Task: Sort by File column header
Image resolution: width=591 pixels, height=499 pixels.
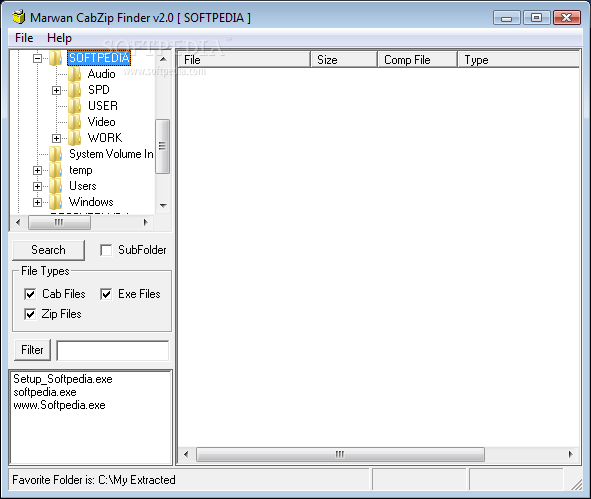Action: (244, 60)
